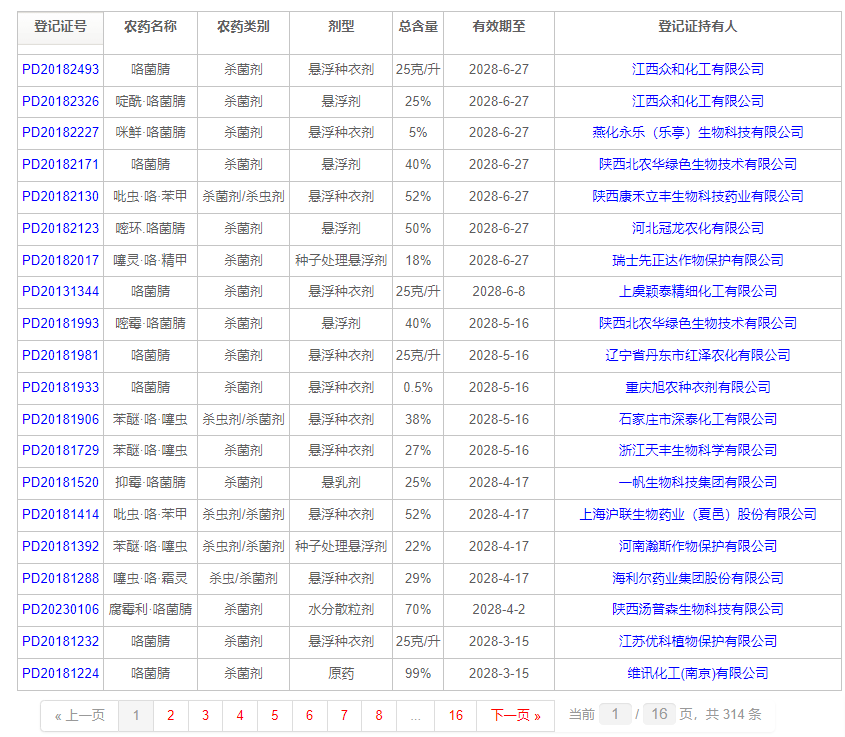Go to page 6

point(309,716)
